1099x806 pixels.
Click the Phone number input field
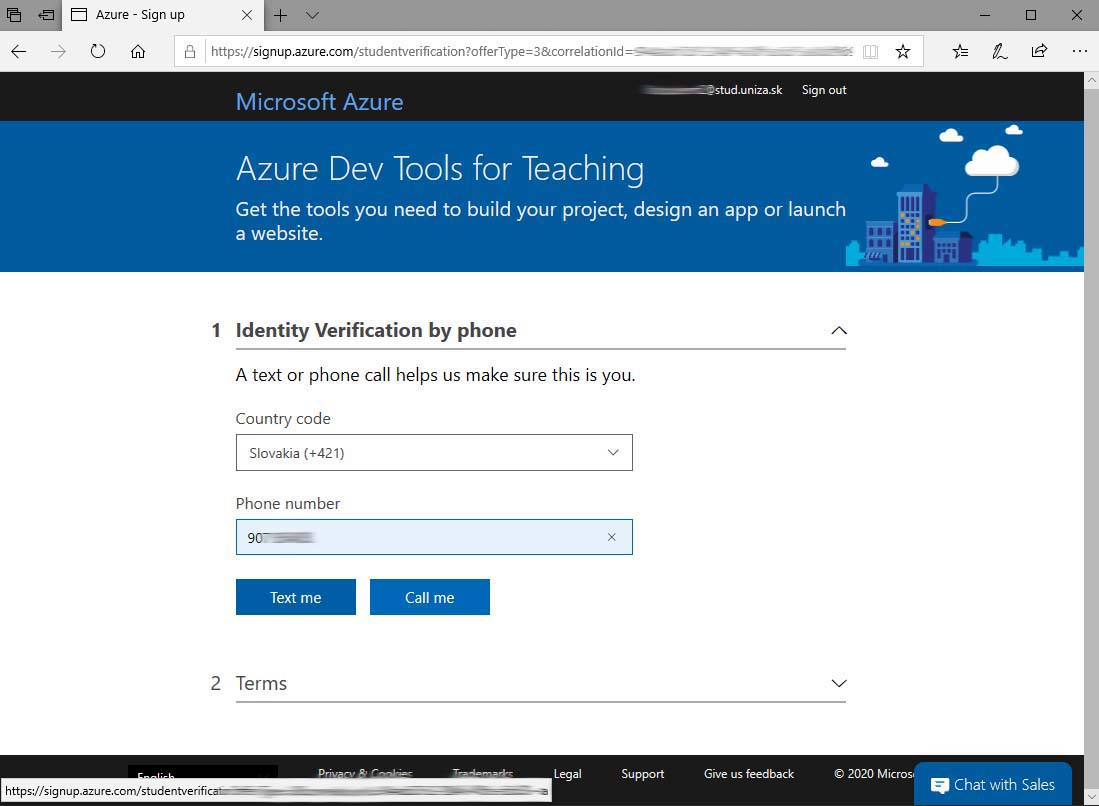point(434,537)
